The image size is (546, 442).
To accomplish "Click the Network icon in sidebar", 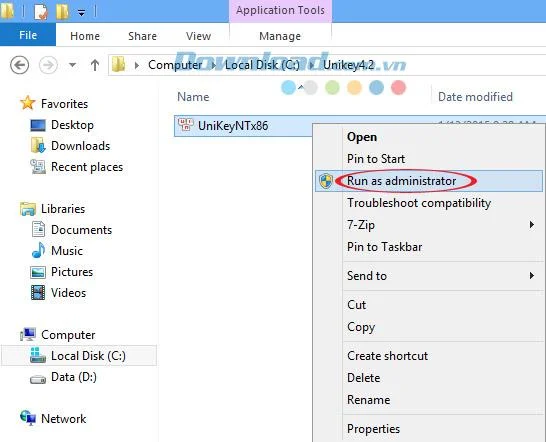I will pyautogui.click(x=28, y=418).
